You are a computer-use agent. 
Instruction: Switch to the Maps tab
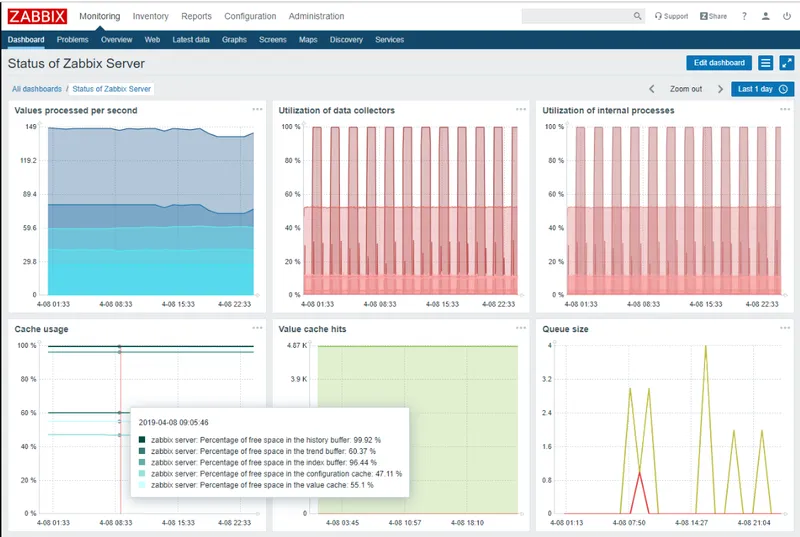(308, 40)
